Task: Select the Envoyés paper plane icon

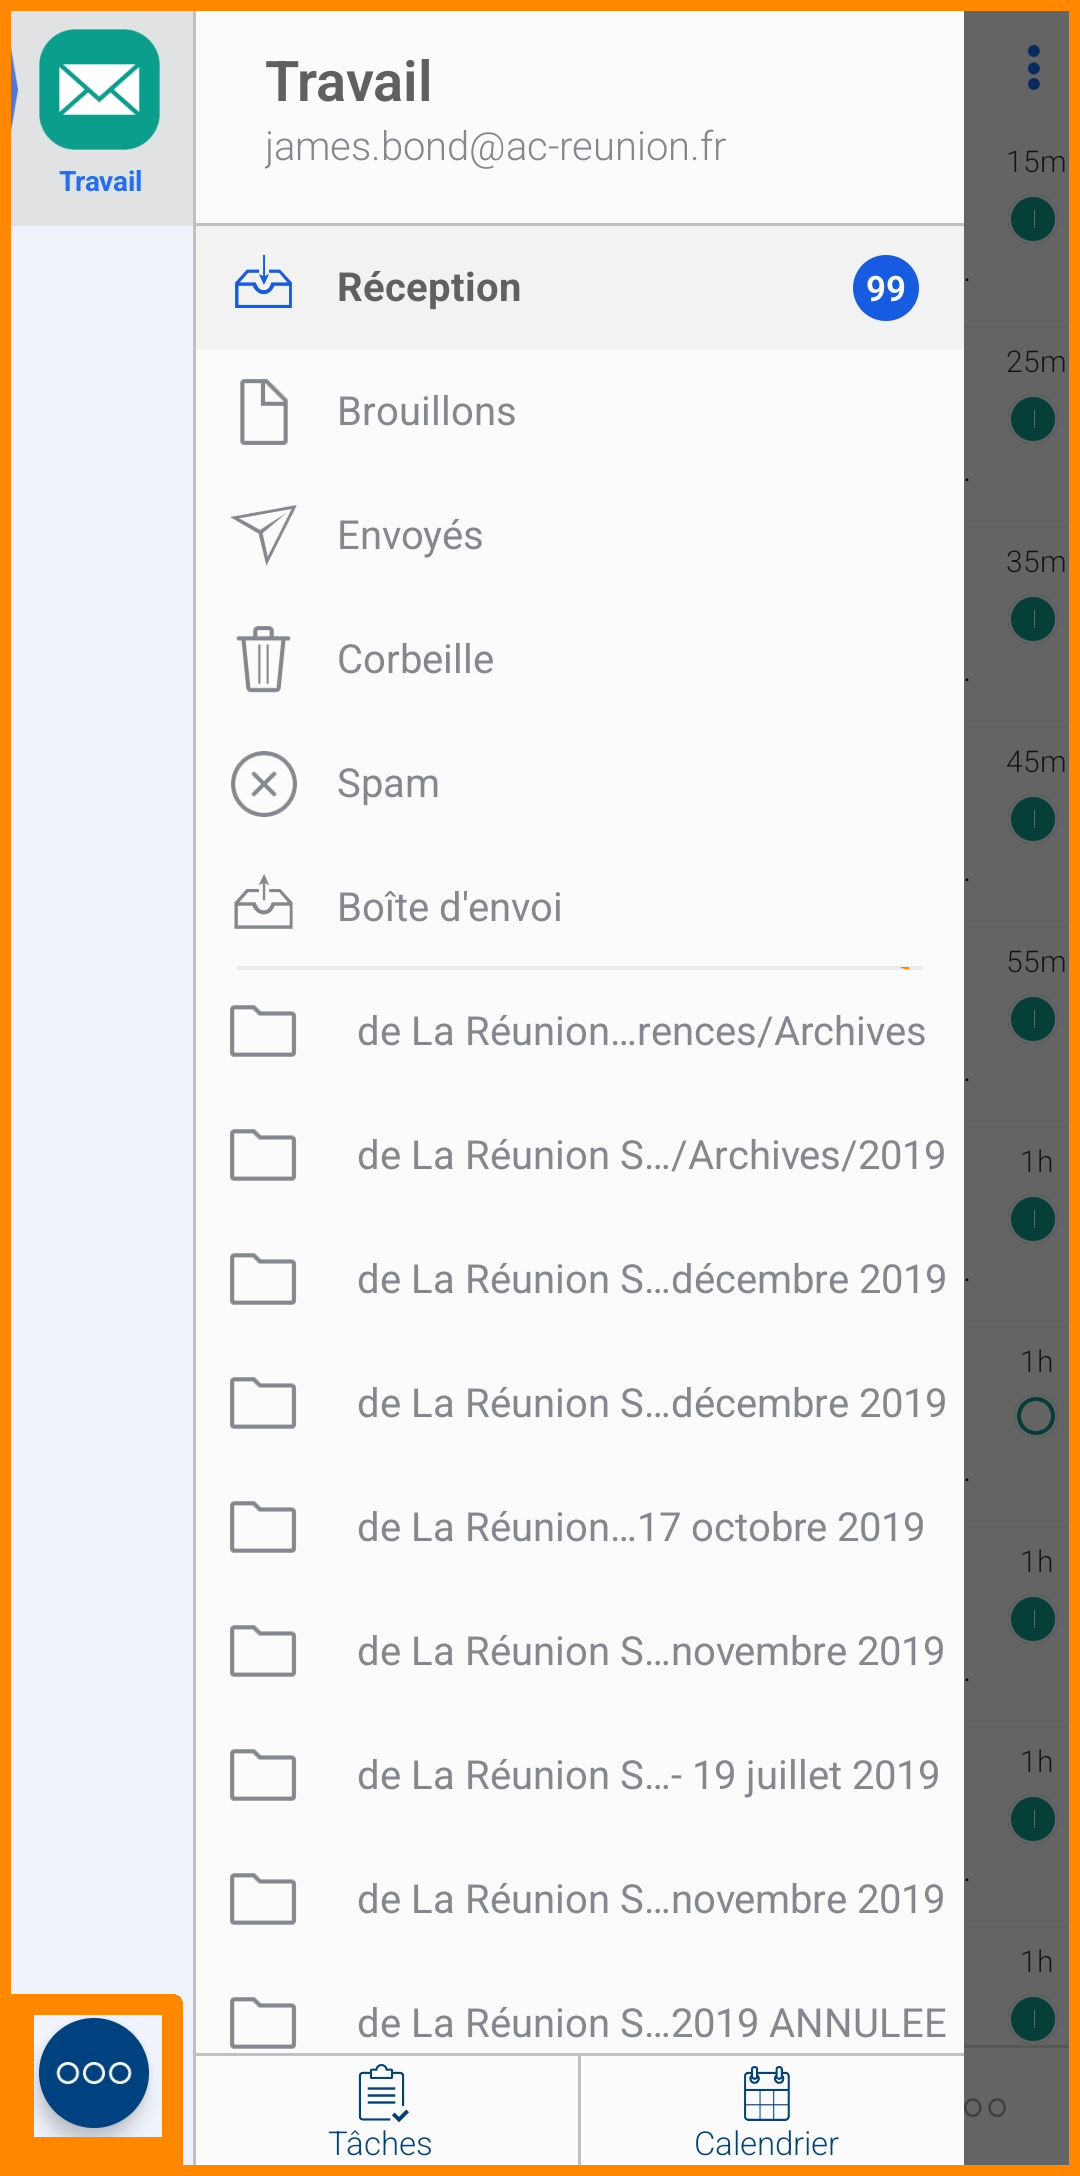Action: (x=264, y=535)
